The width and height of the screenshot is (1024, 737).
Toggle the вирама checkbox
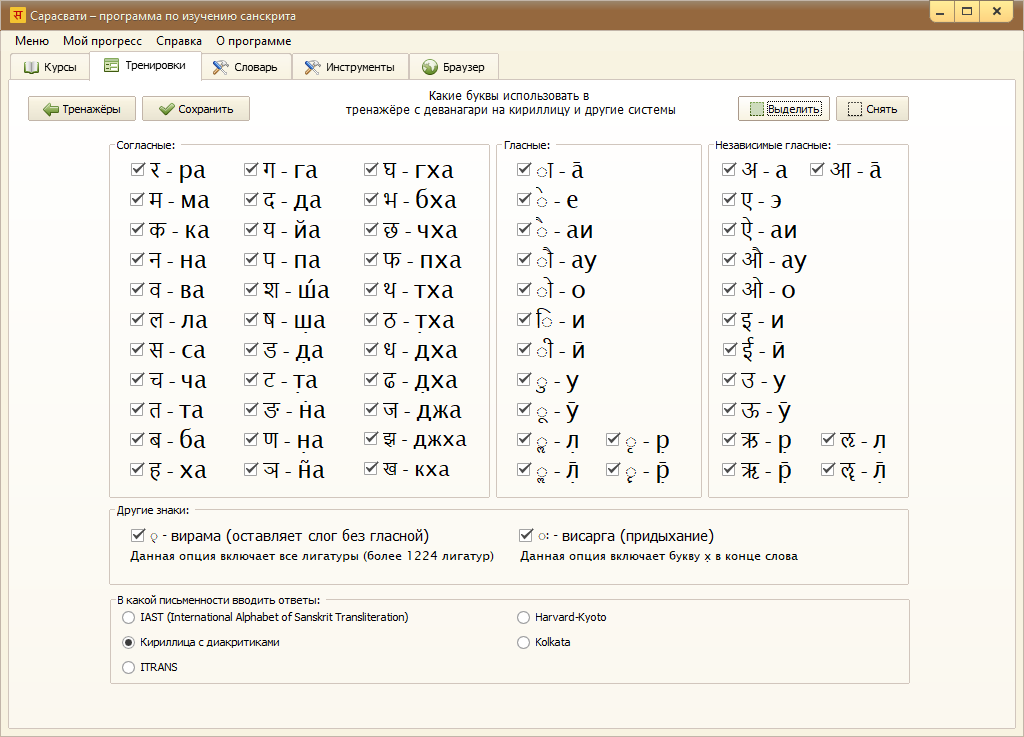pyautogui.click(x=138, y=536)
